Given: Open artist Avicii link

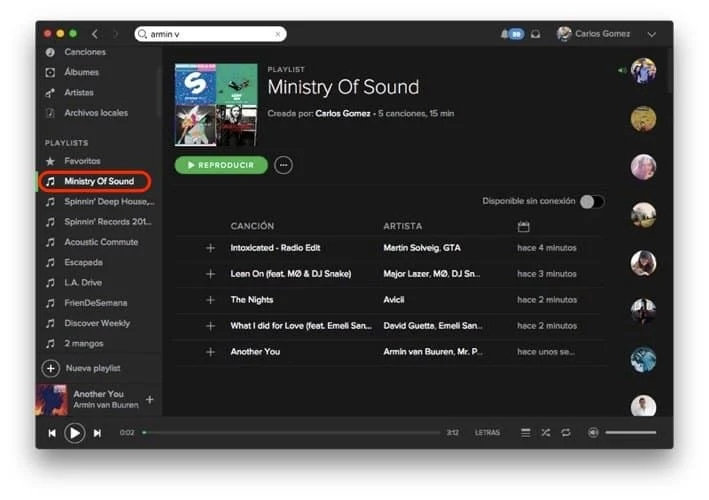Looking at the screenshot, I should [394, 300].
